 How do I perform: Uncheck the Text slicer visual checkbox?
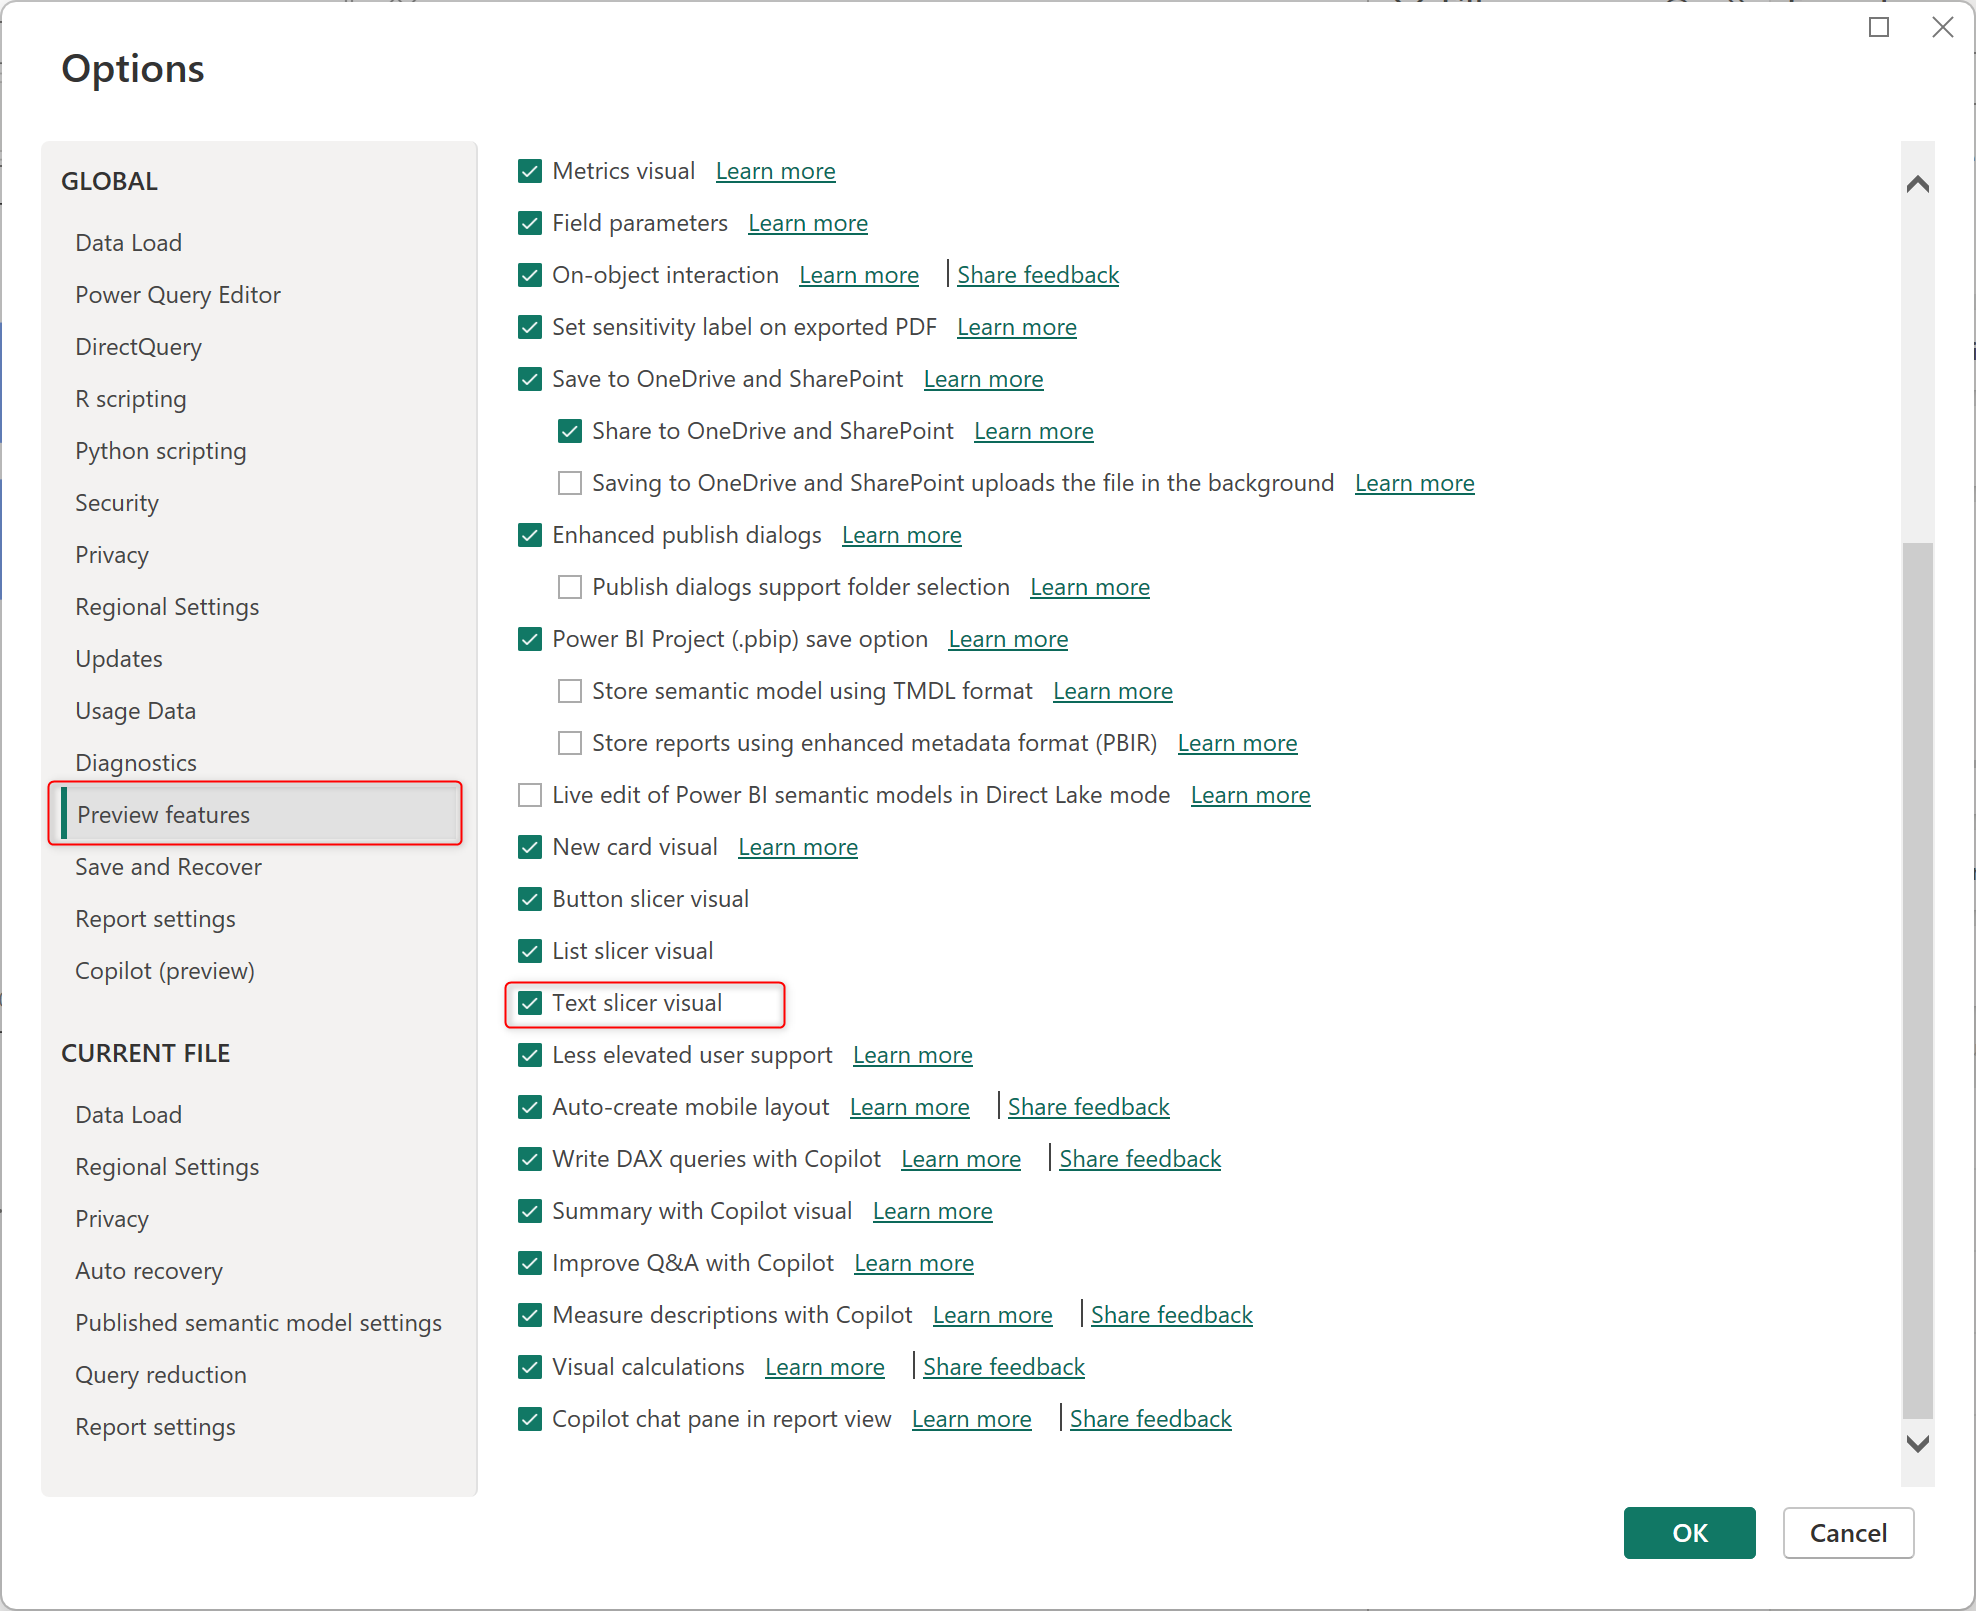[530, 1003]
